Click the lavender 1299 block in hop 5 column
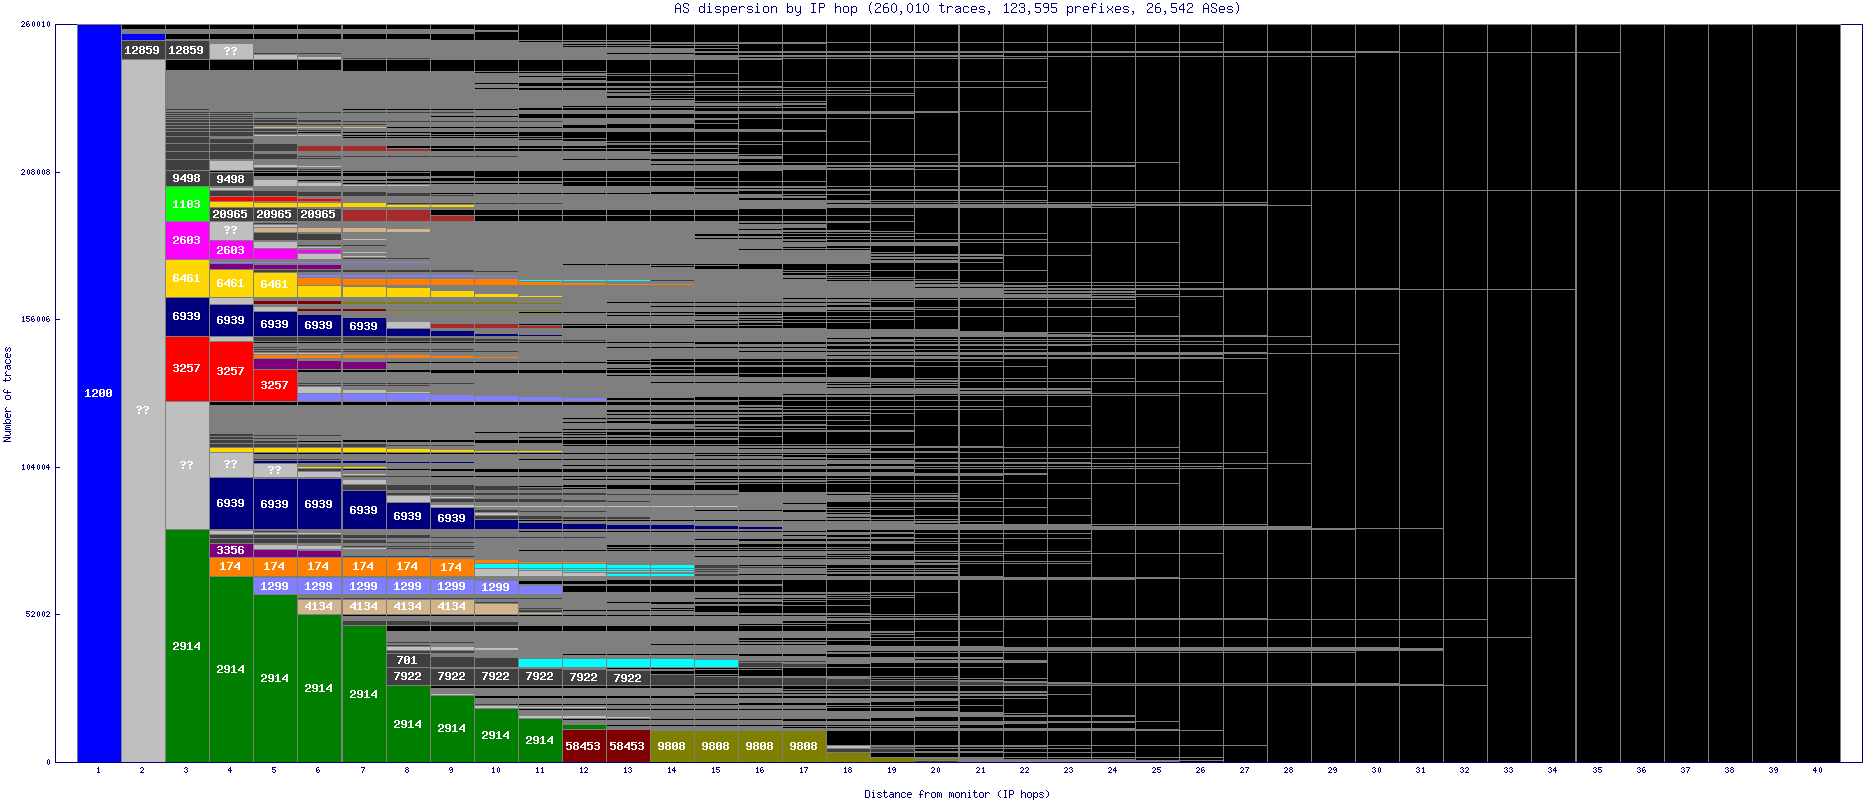1863x800 pixels. click(275, 586)
